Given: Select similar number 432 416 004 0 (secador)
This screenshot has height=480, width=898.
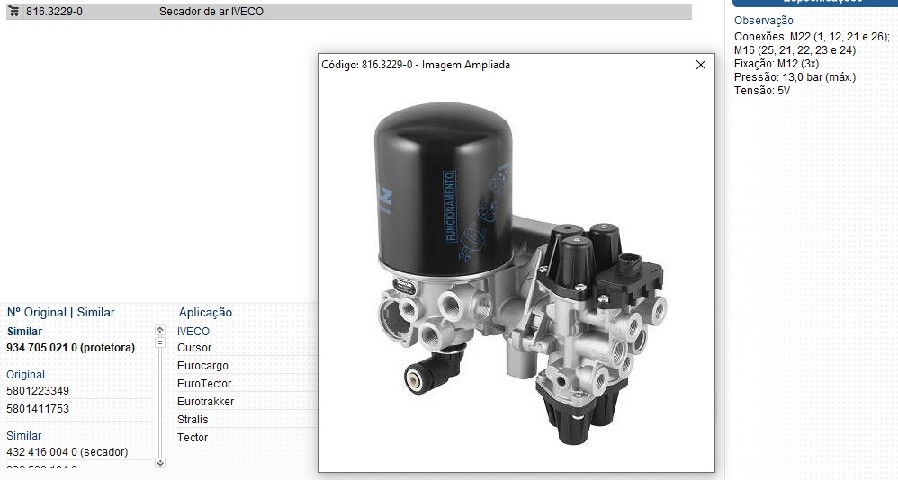Looking at the screenshot, I should pos(67,452).
